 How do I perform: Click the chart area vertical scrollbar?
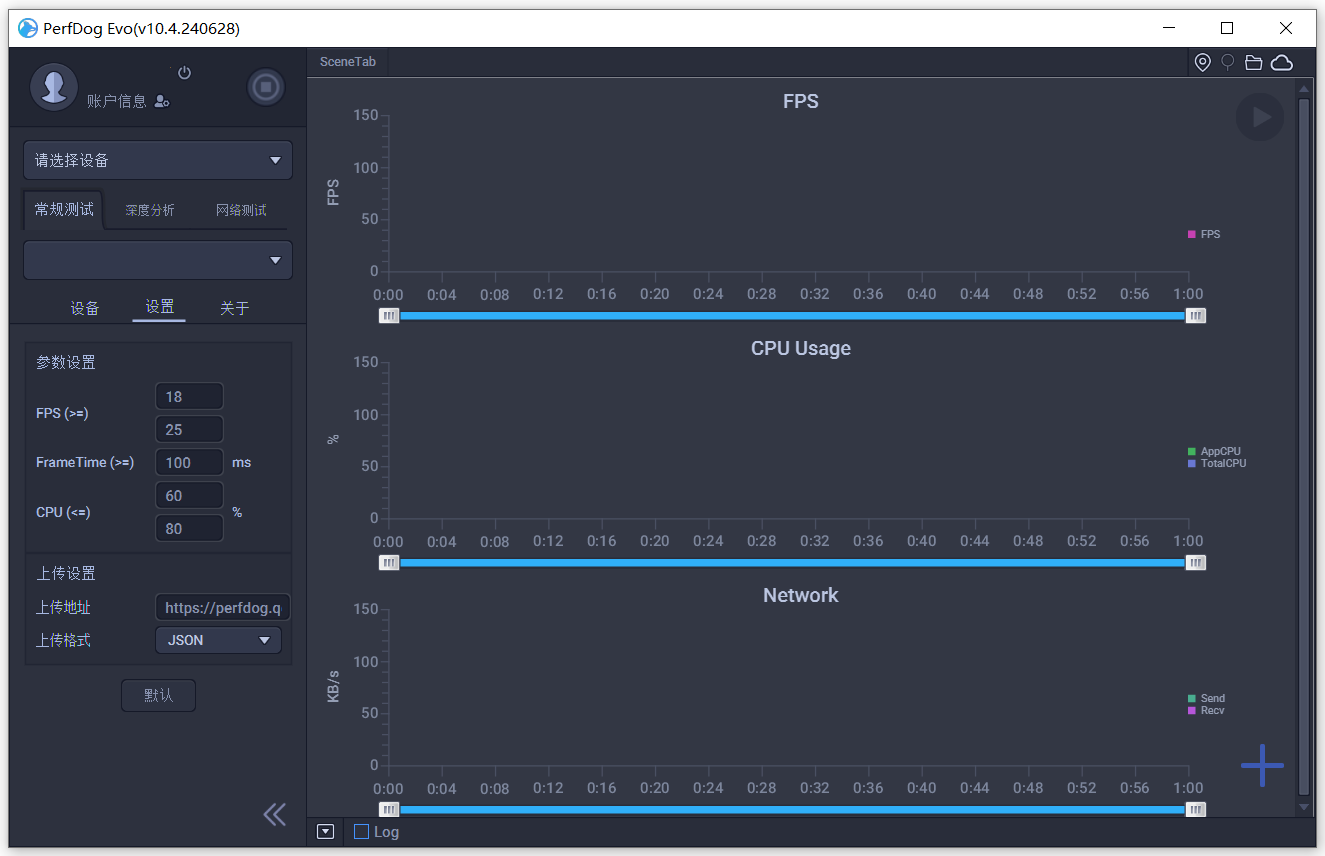coord(1303,446)
